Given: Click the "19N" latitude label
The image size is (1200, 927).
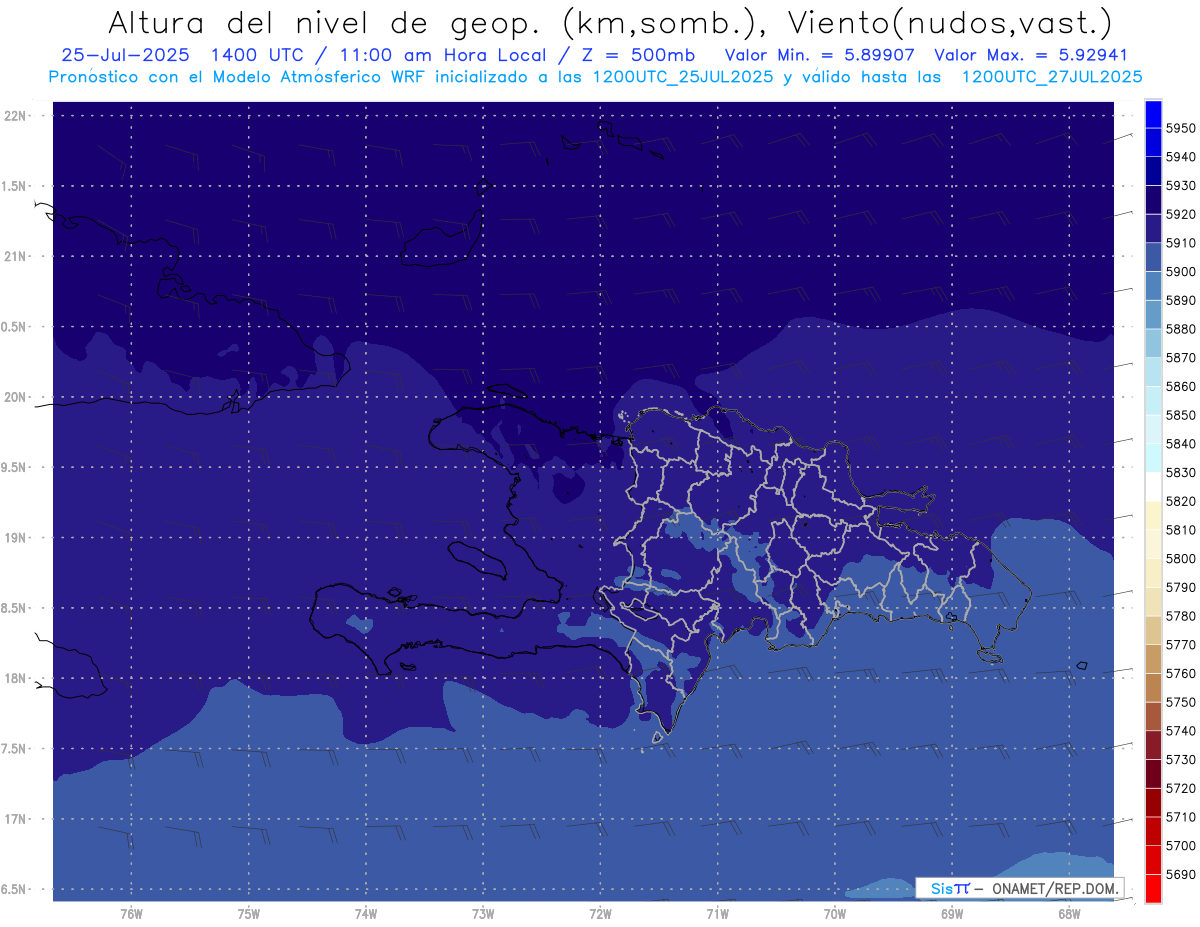Looking at the screenshot, I should point(17,538).
